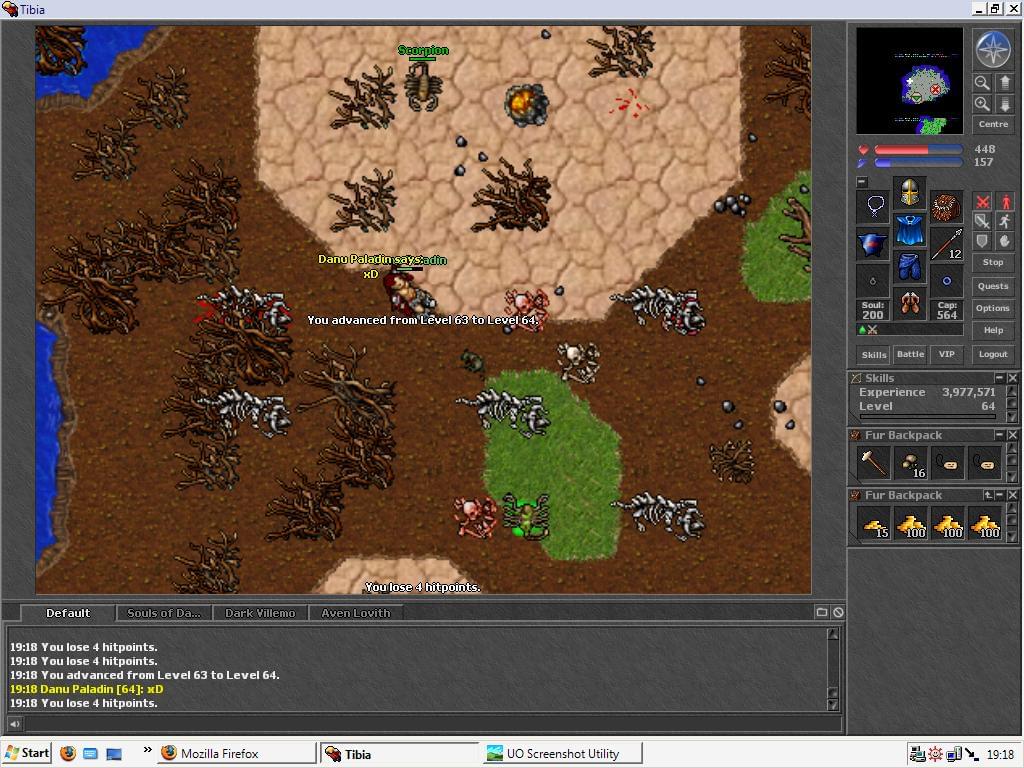1024x768 pixels.
Task: Zoom in the minimap
Action: [x=982, y=104]
